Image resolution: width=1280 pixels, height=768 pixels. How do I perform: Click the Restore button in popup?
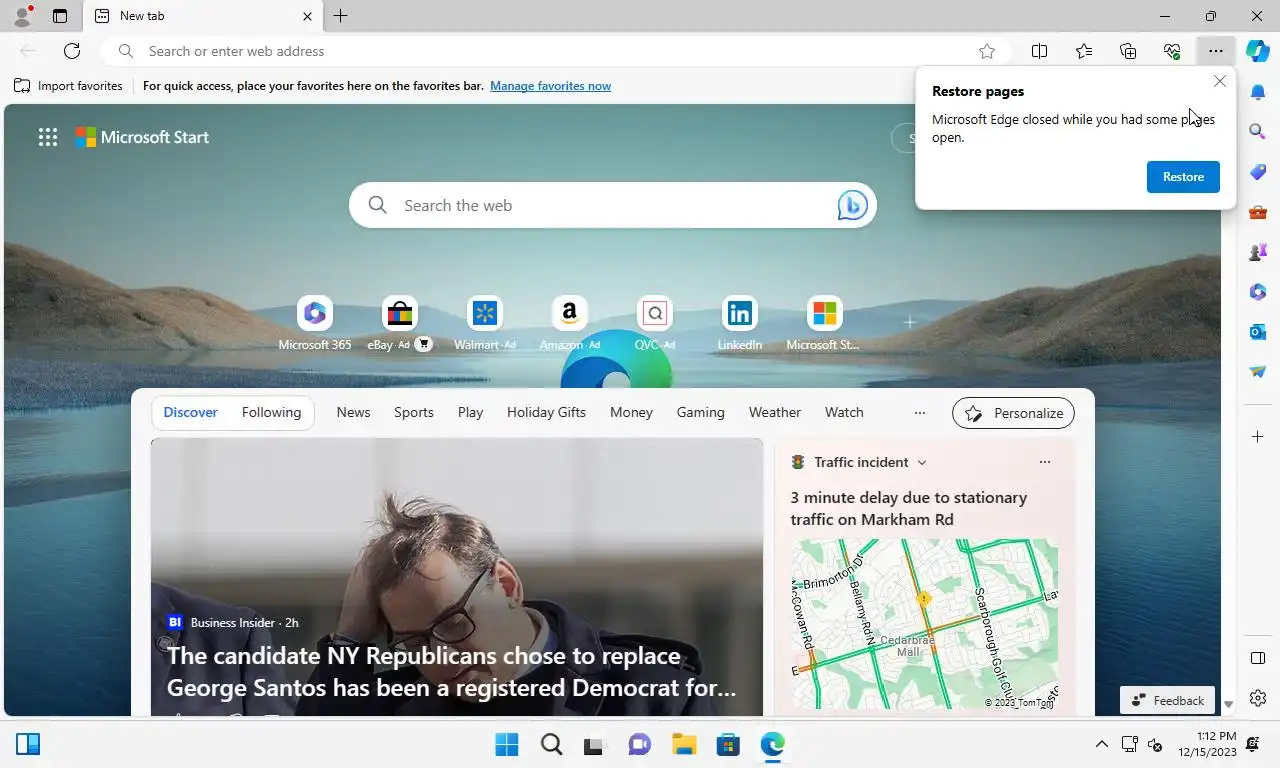pos(1183,176)
